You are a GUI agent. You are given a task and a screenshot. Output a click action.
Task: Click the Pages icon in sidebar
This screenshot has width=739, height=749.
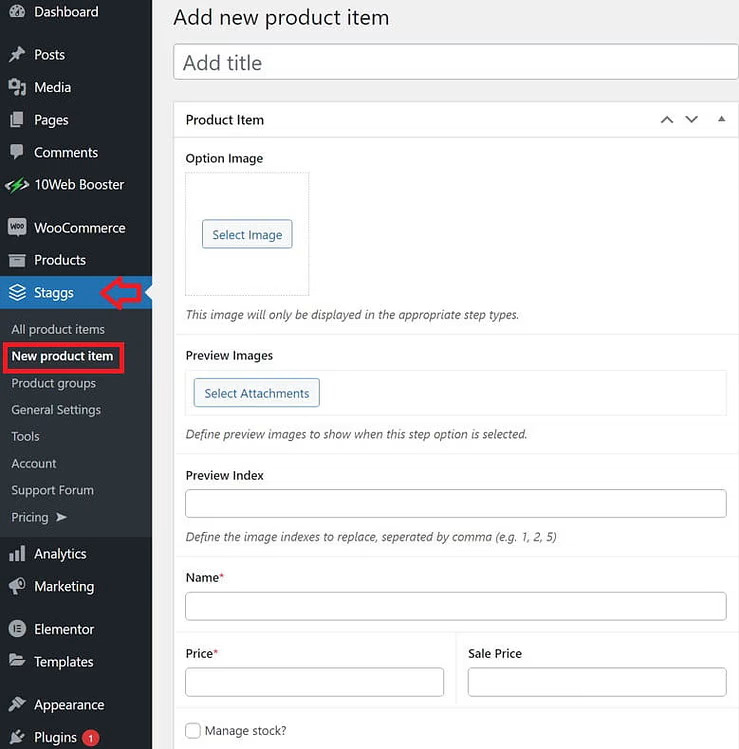pyautogui.click(x=17, y=119)
